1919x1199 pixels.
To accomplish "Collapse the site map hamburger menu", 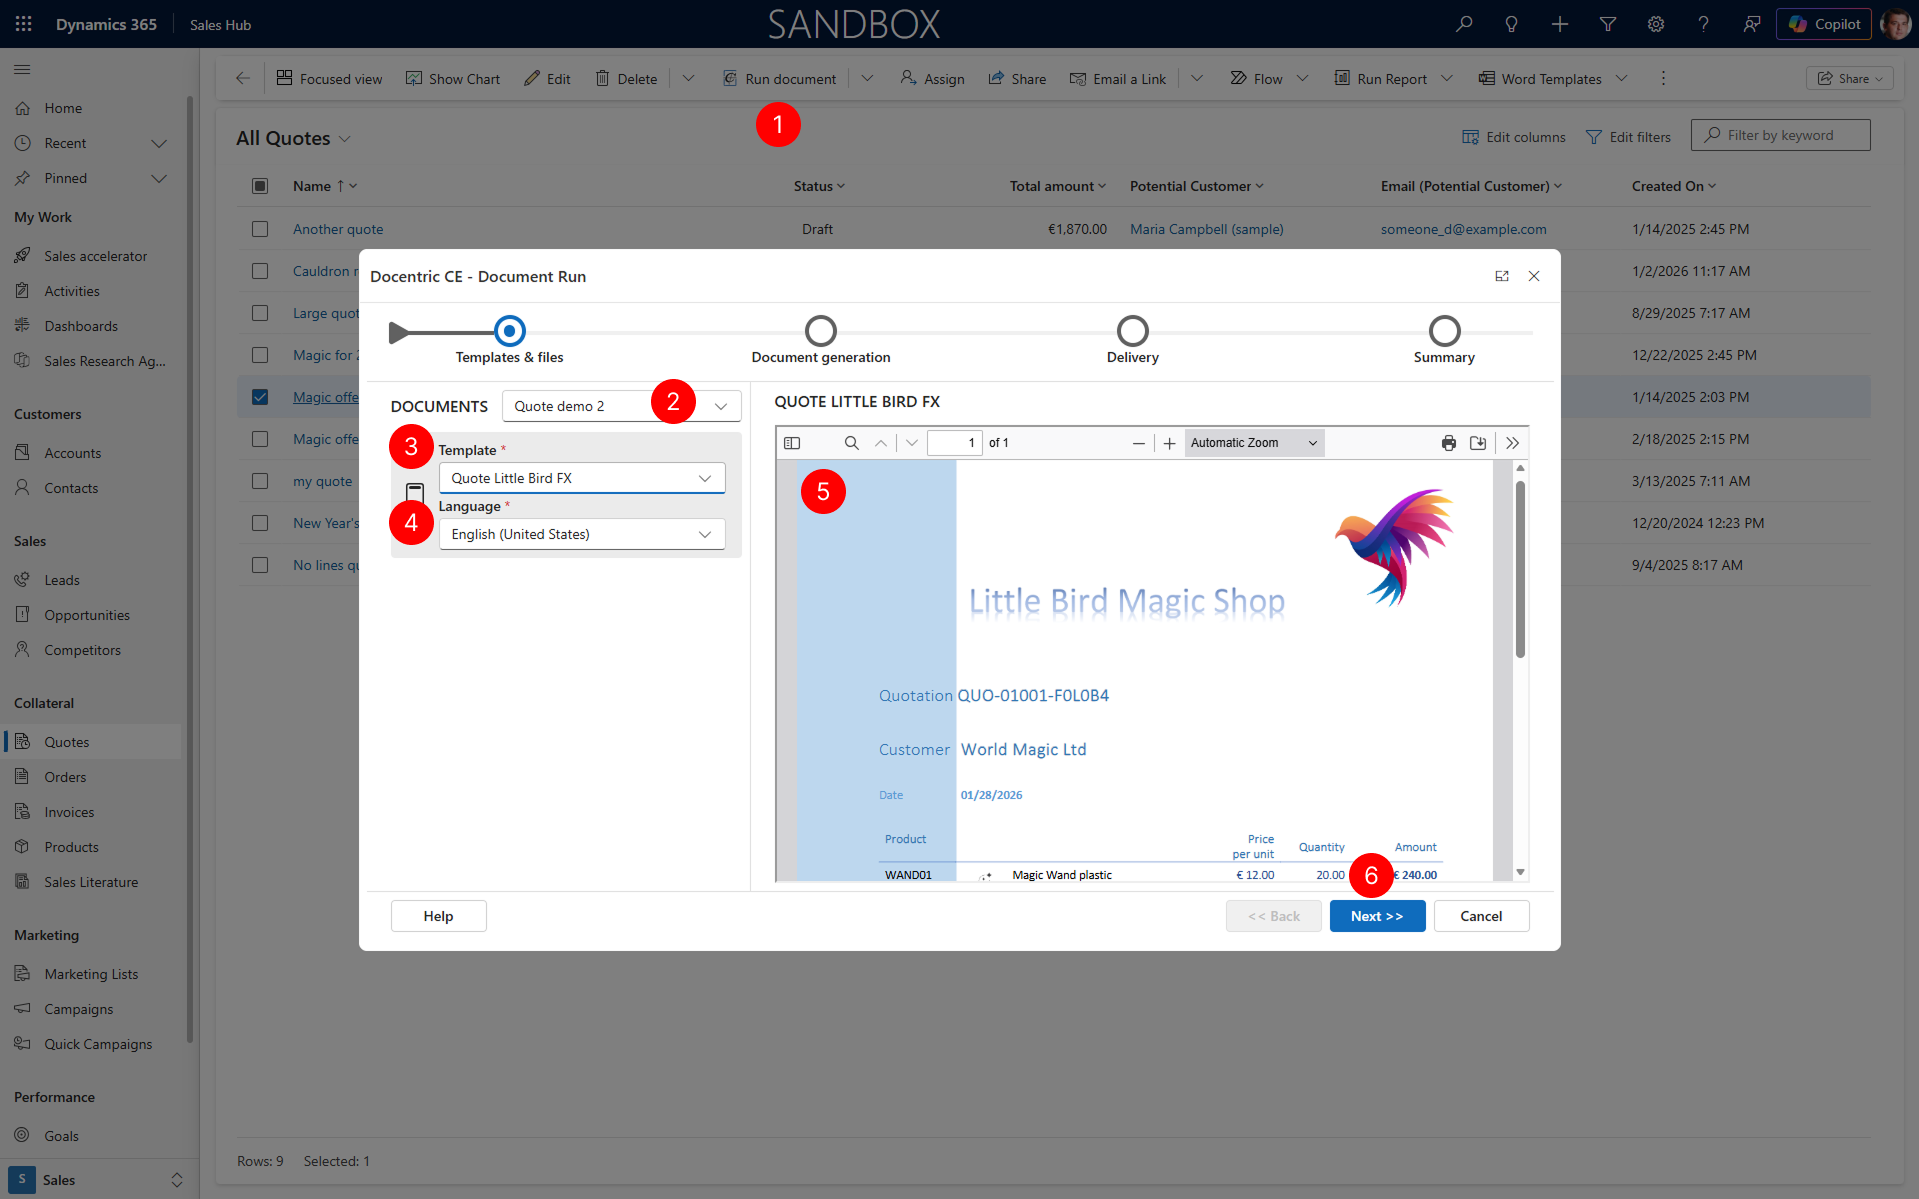I will click(x=22, y=69).
